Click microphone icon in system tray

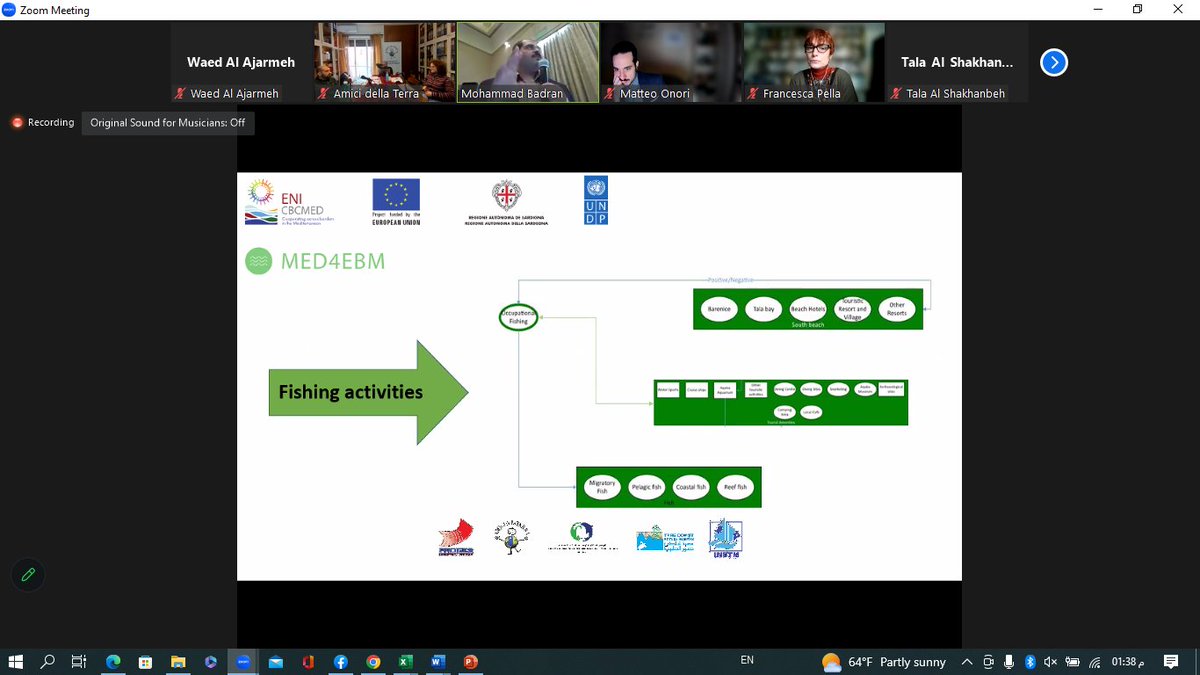1009,662
